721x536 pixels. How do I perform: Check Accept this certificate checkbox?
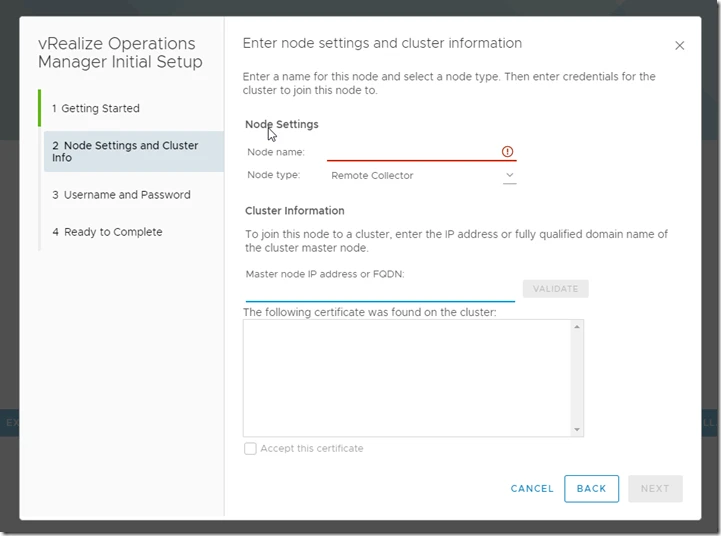[x=250, y=449]
